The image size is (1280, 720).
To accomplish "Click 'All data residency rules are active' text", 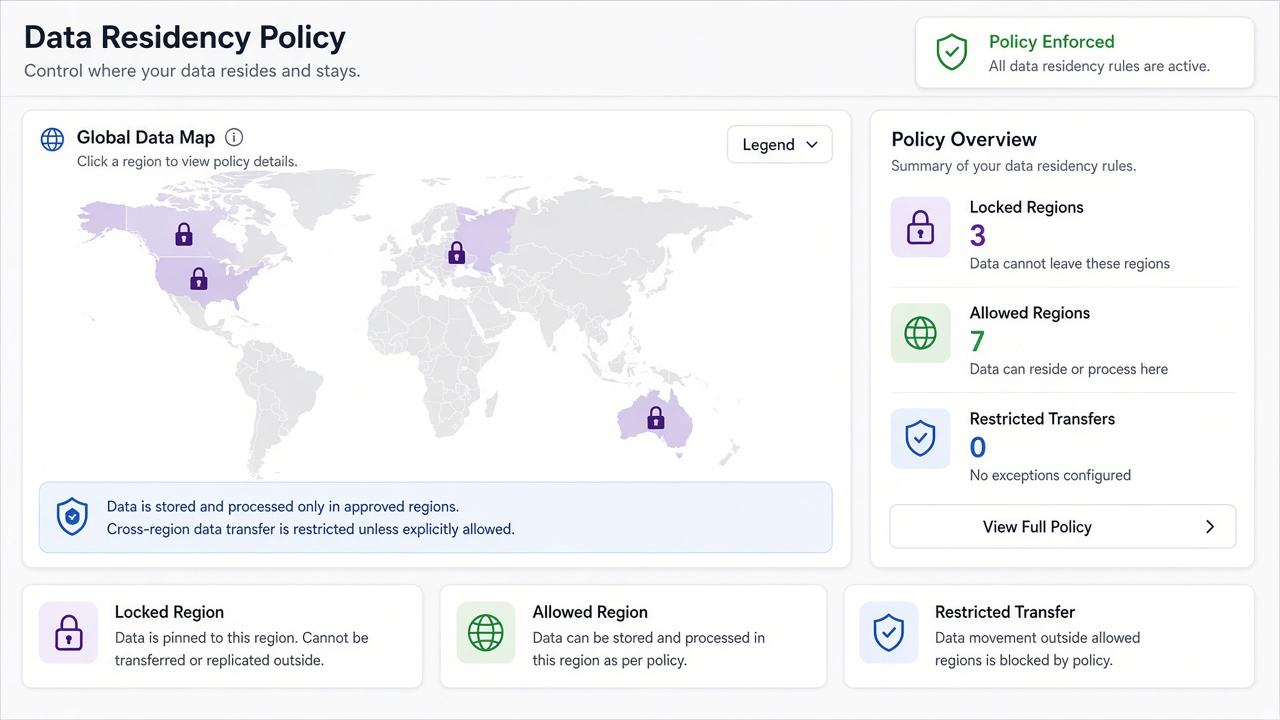I will coord(1099,66).
